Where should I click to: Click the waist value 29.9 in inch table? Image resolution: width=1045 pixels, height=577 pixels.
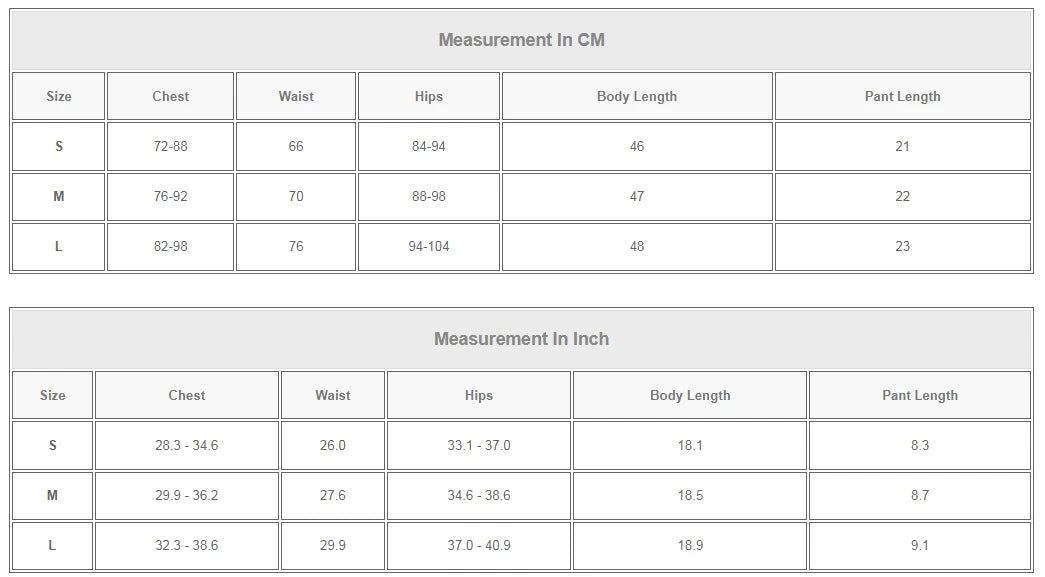pyautogui.click(x=333, y=546)
